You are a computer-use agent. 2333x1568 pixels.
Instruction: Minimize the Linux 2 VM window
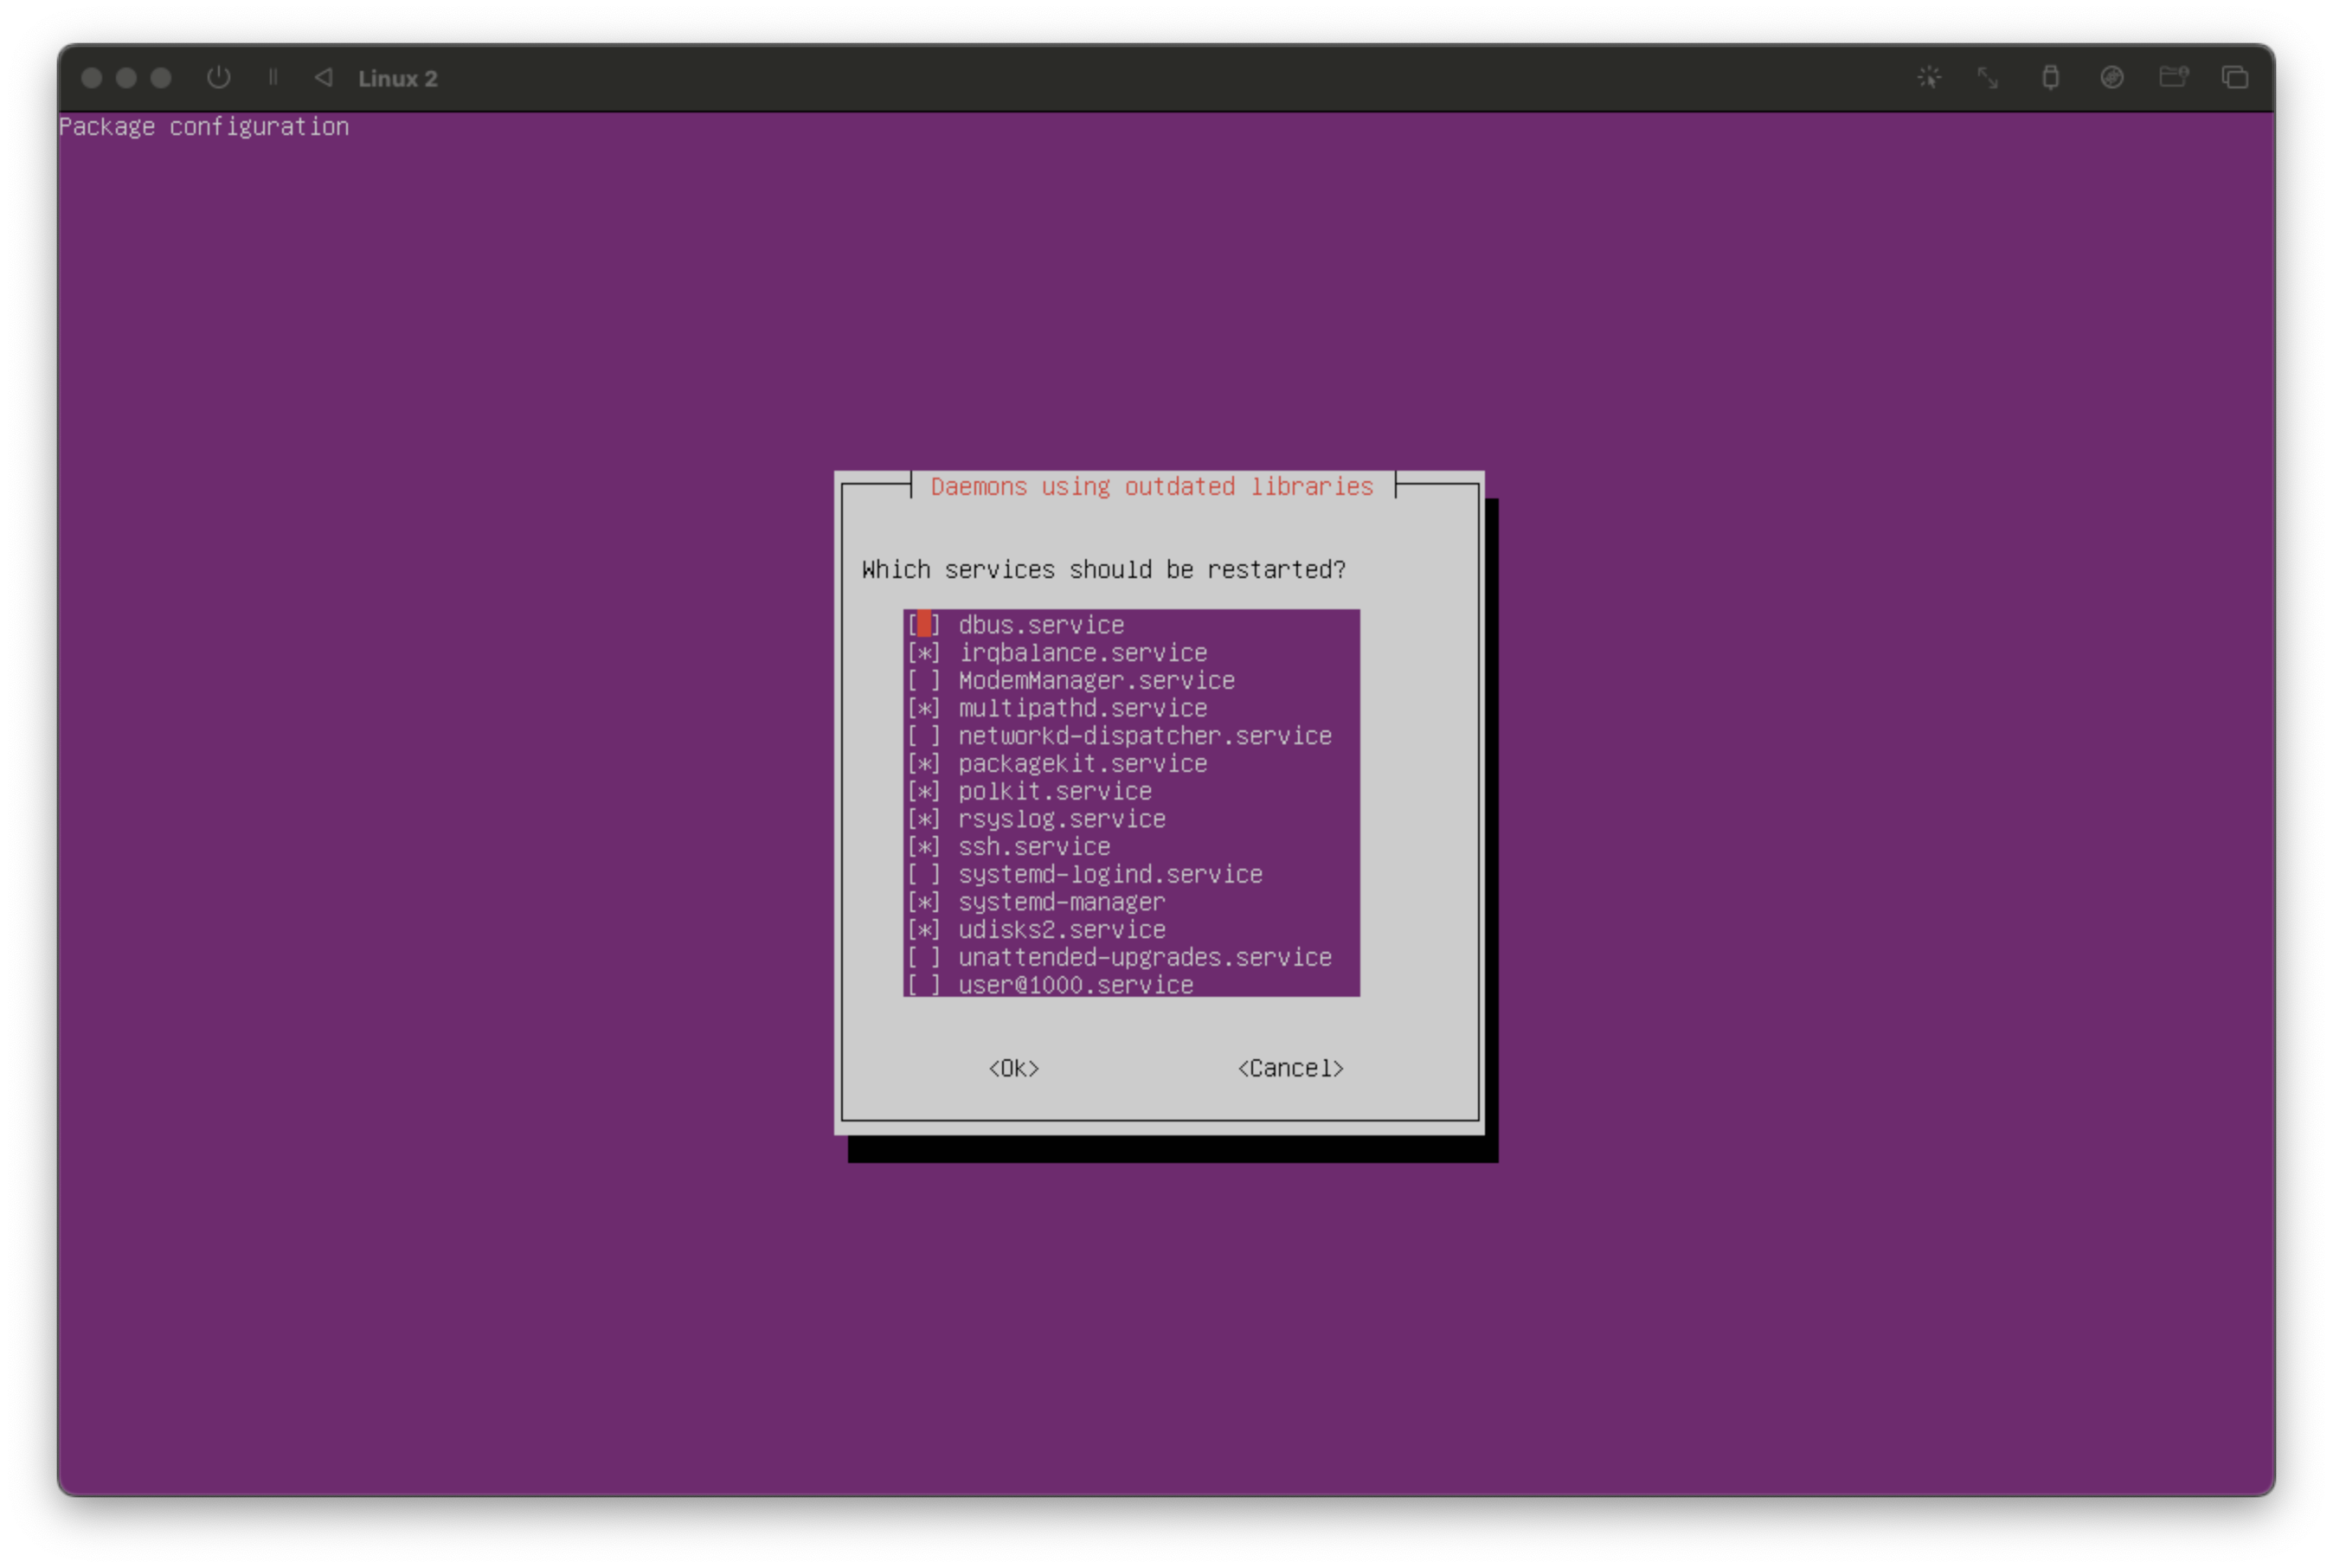click(126, 77)
